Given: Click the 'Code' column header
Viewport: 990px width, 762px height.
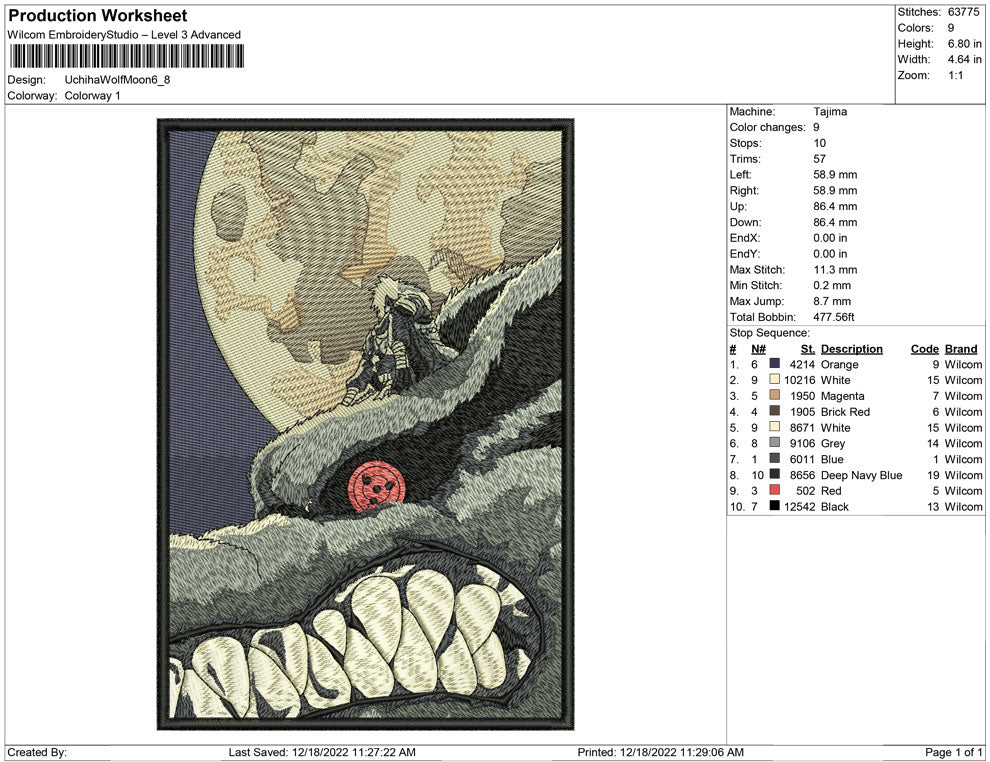Looking at the screenshot, I should pyautogui.click(x=925, y=349).
